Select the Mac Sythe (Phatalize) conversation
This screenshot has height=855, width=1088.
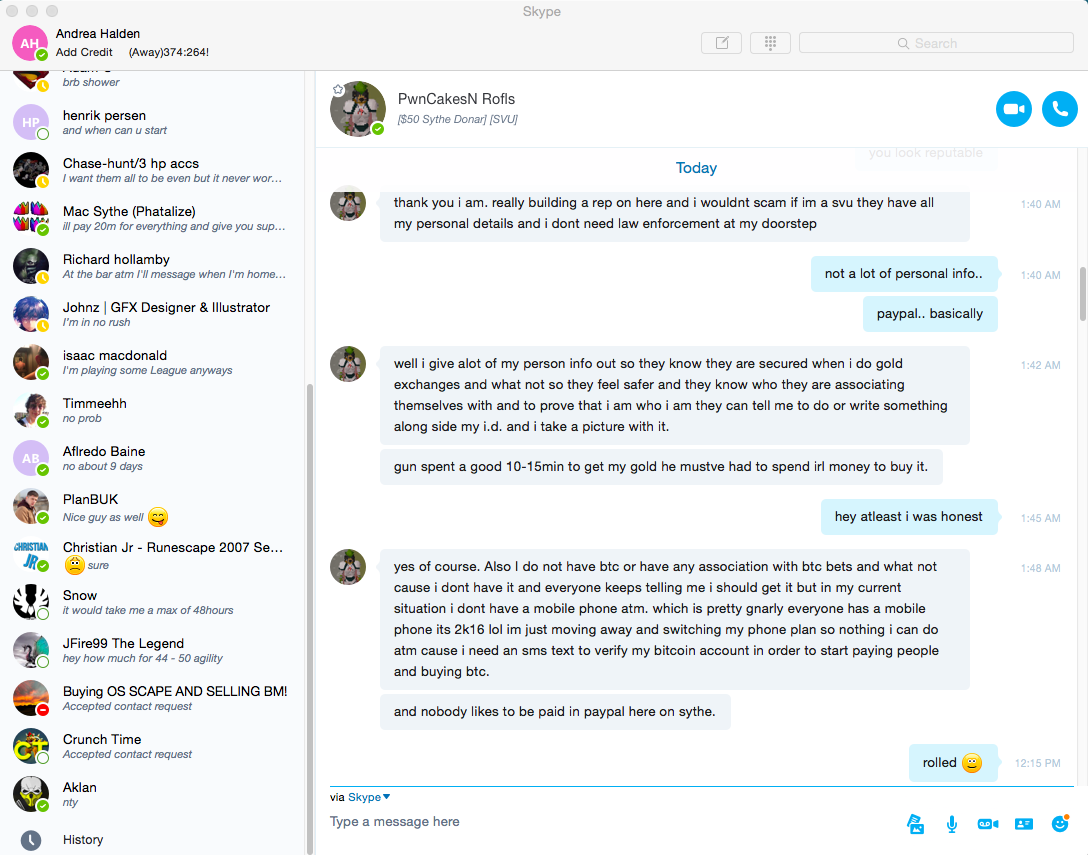tap(153, 218)
